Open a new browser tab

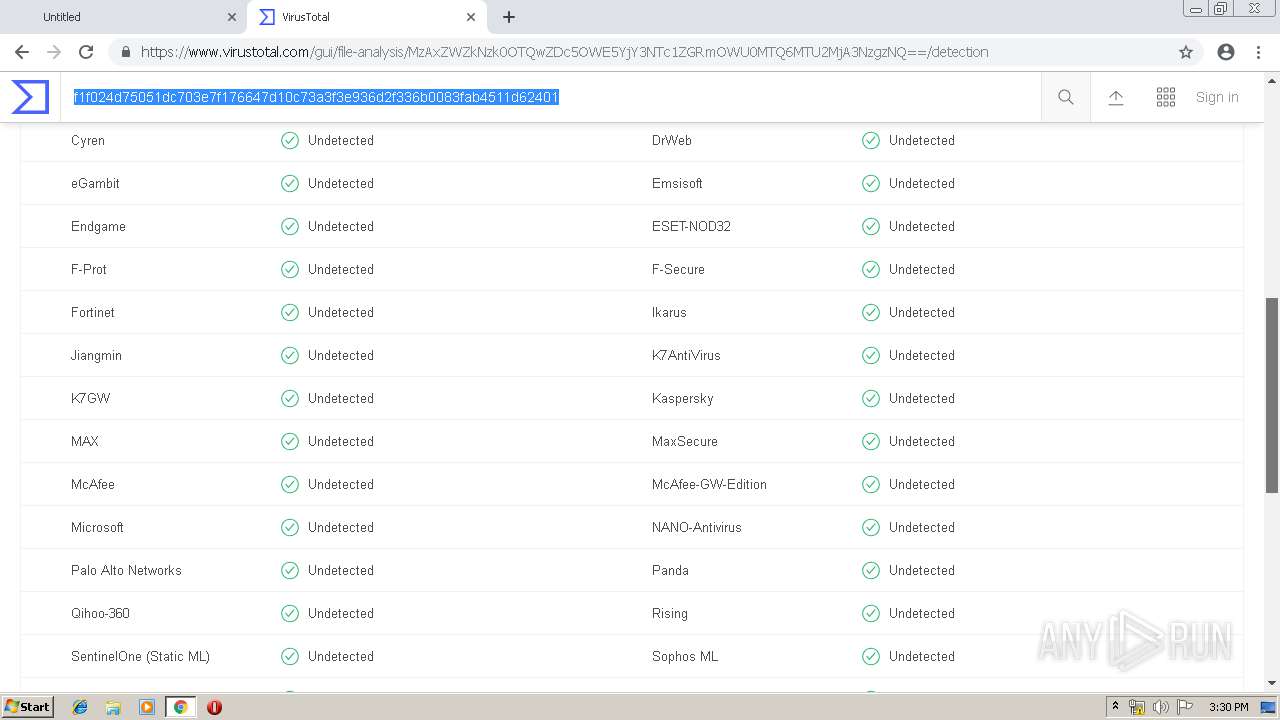[x=509, y=17]
